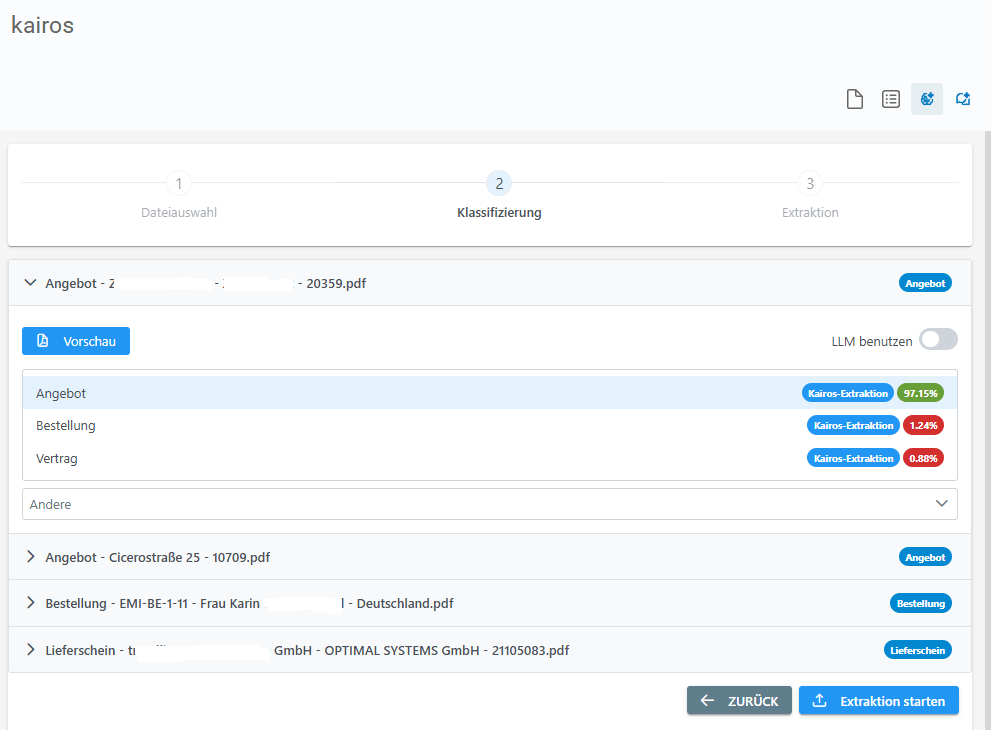Open the list view icon in toolbar
Image resolution: width=991 pixels, height=730 pixels.
coord(891,99)
